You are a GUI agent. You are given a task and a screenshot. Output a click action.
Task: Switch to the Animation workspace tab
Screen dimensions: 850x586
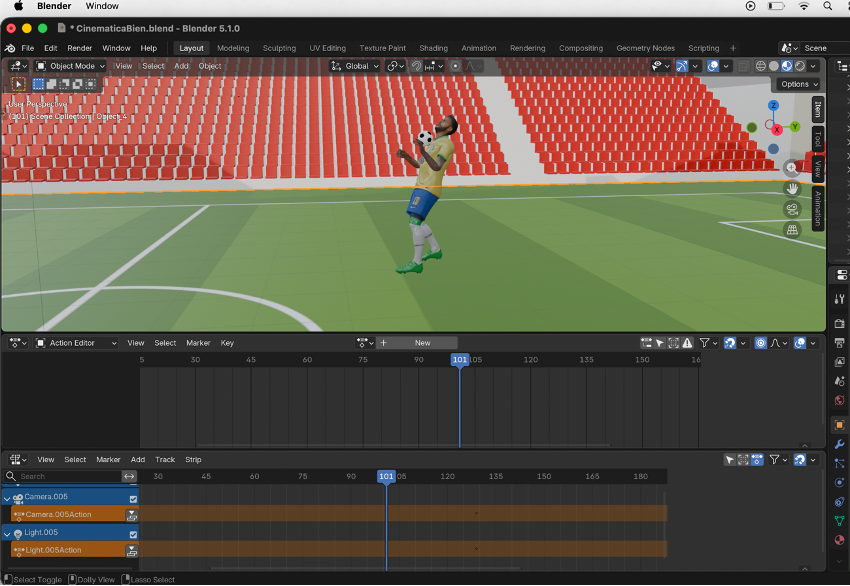pyautogui.click(x=479, y=47)
